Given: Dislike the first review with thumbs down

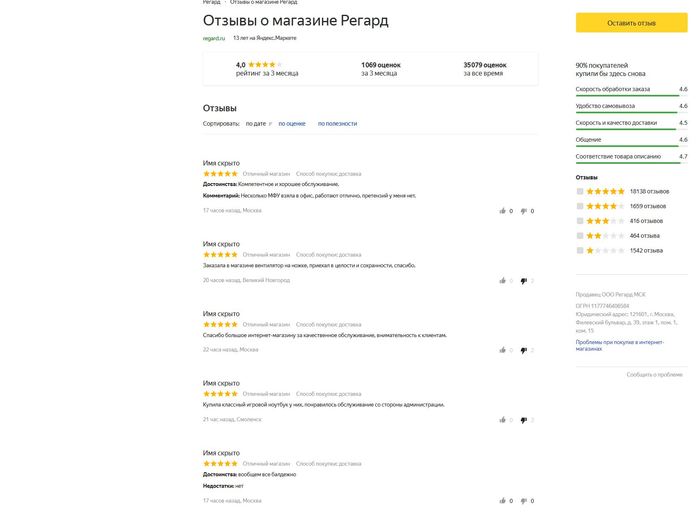Looking at the screenshot, I should [524, 211].
